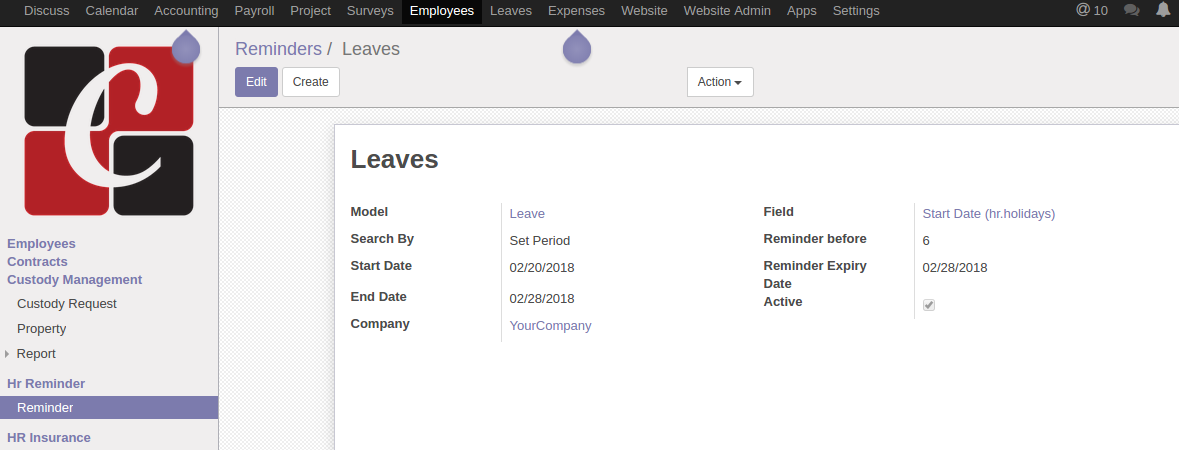Open the Property sidebar item
Viewport: 1179px width, 450px height.
42,329
